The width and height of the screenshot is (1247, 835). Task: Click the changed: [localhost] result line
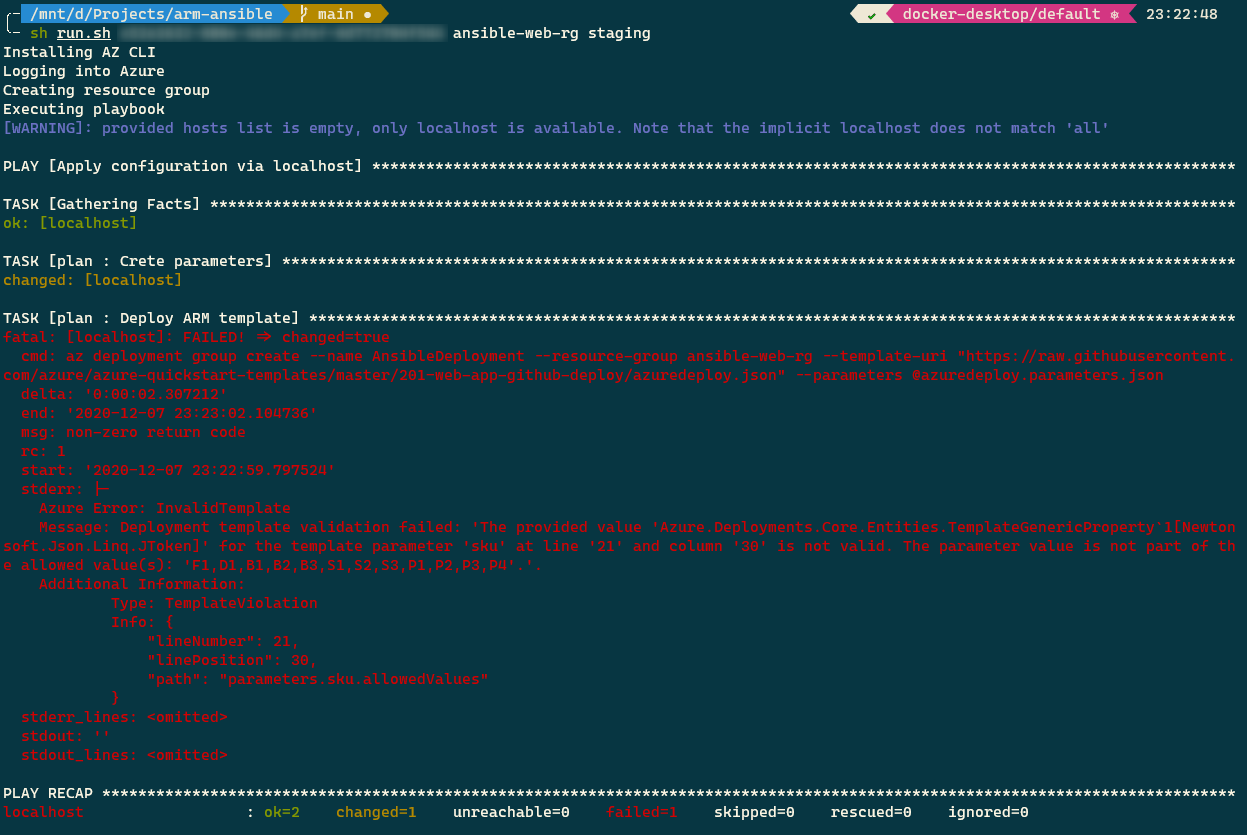click(93, 280)
